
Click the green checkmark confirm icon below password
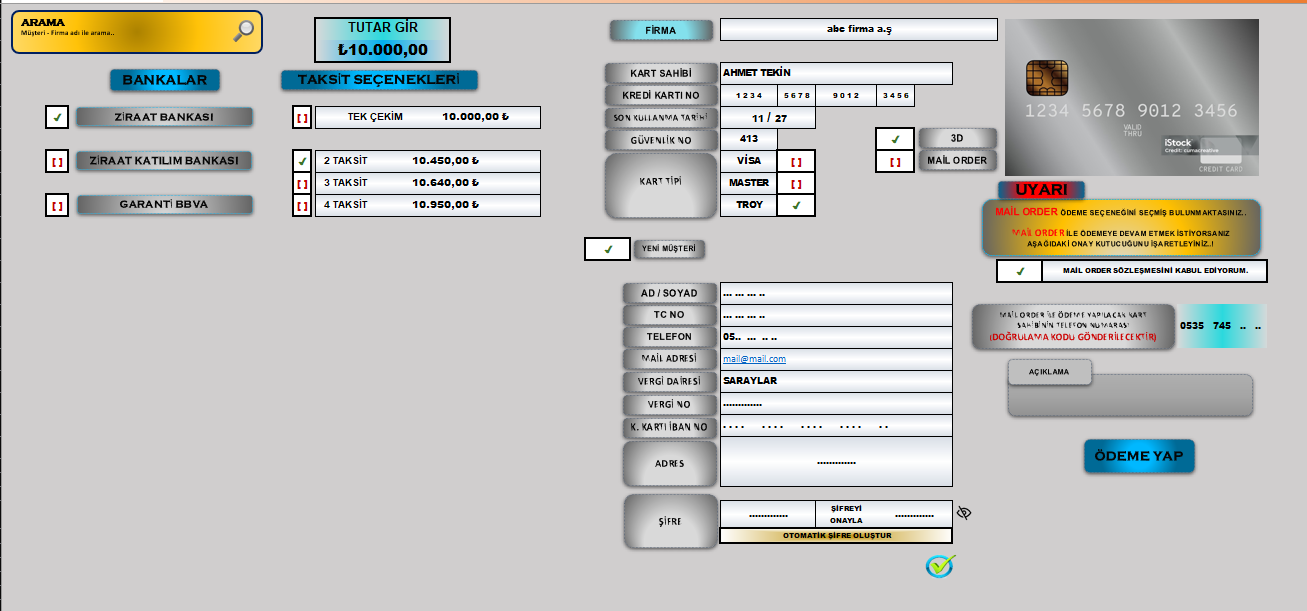click(x=940, y=566)
